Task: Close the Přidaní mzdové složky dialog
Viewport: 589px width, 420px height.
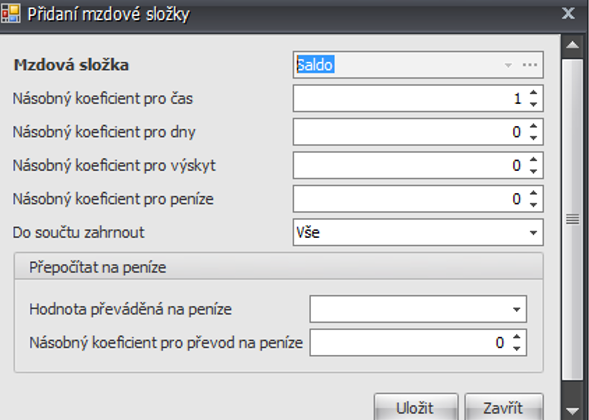Action: pyautogui.click(x=568, y=14)
